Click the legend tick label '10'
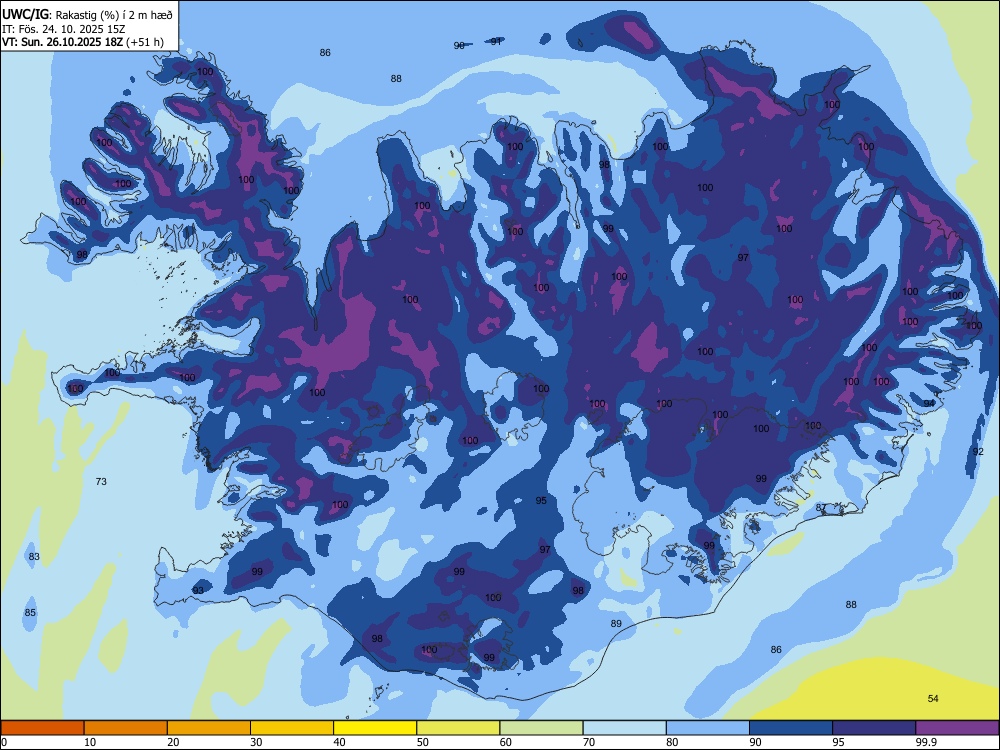Screen dimensions: 1000x750 [x=90, y=742]
